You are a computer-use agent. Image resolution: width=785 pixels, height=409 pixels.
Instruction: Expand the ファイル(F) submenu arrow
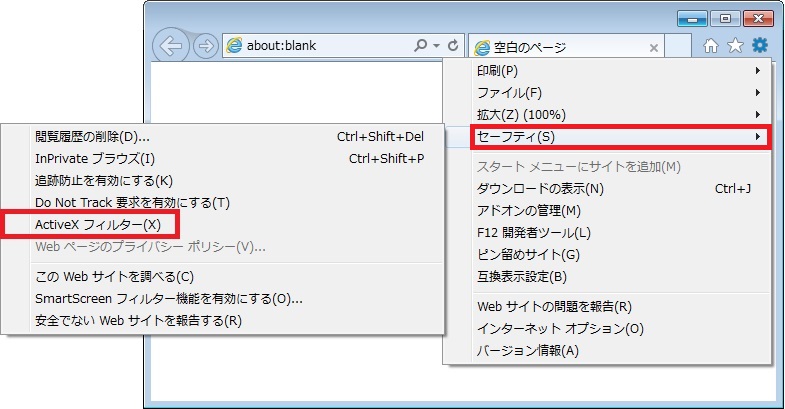(x=758, y=93)
